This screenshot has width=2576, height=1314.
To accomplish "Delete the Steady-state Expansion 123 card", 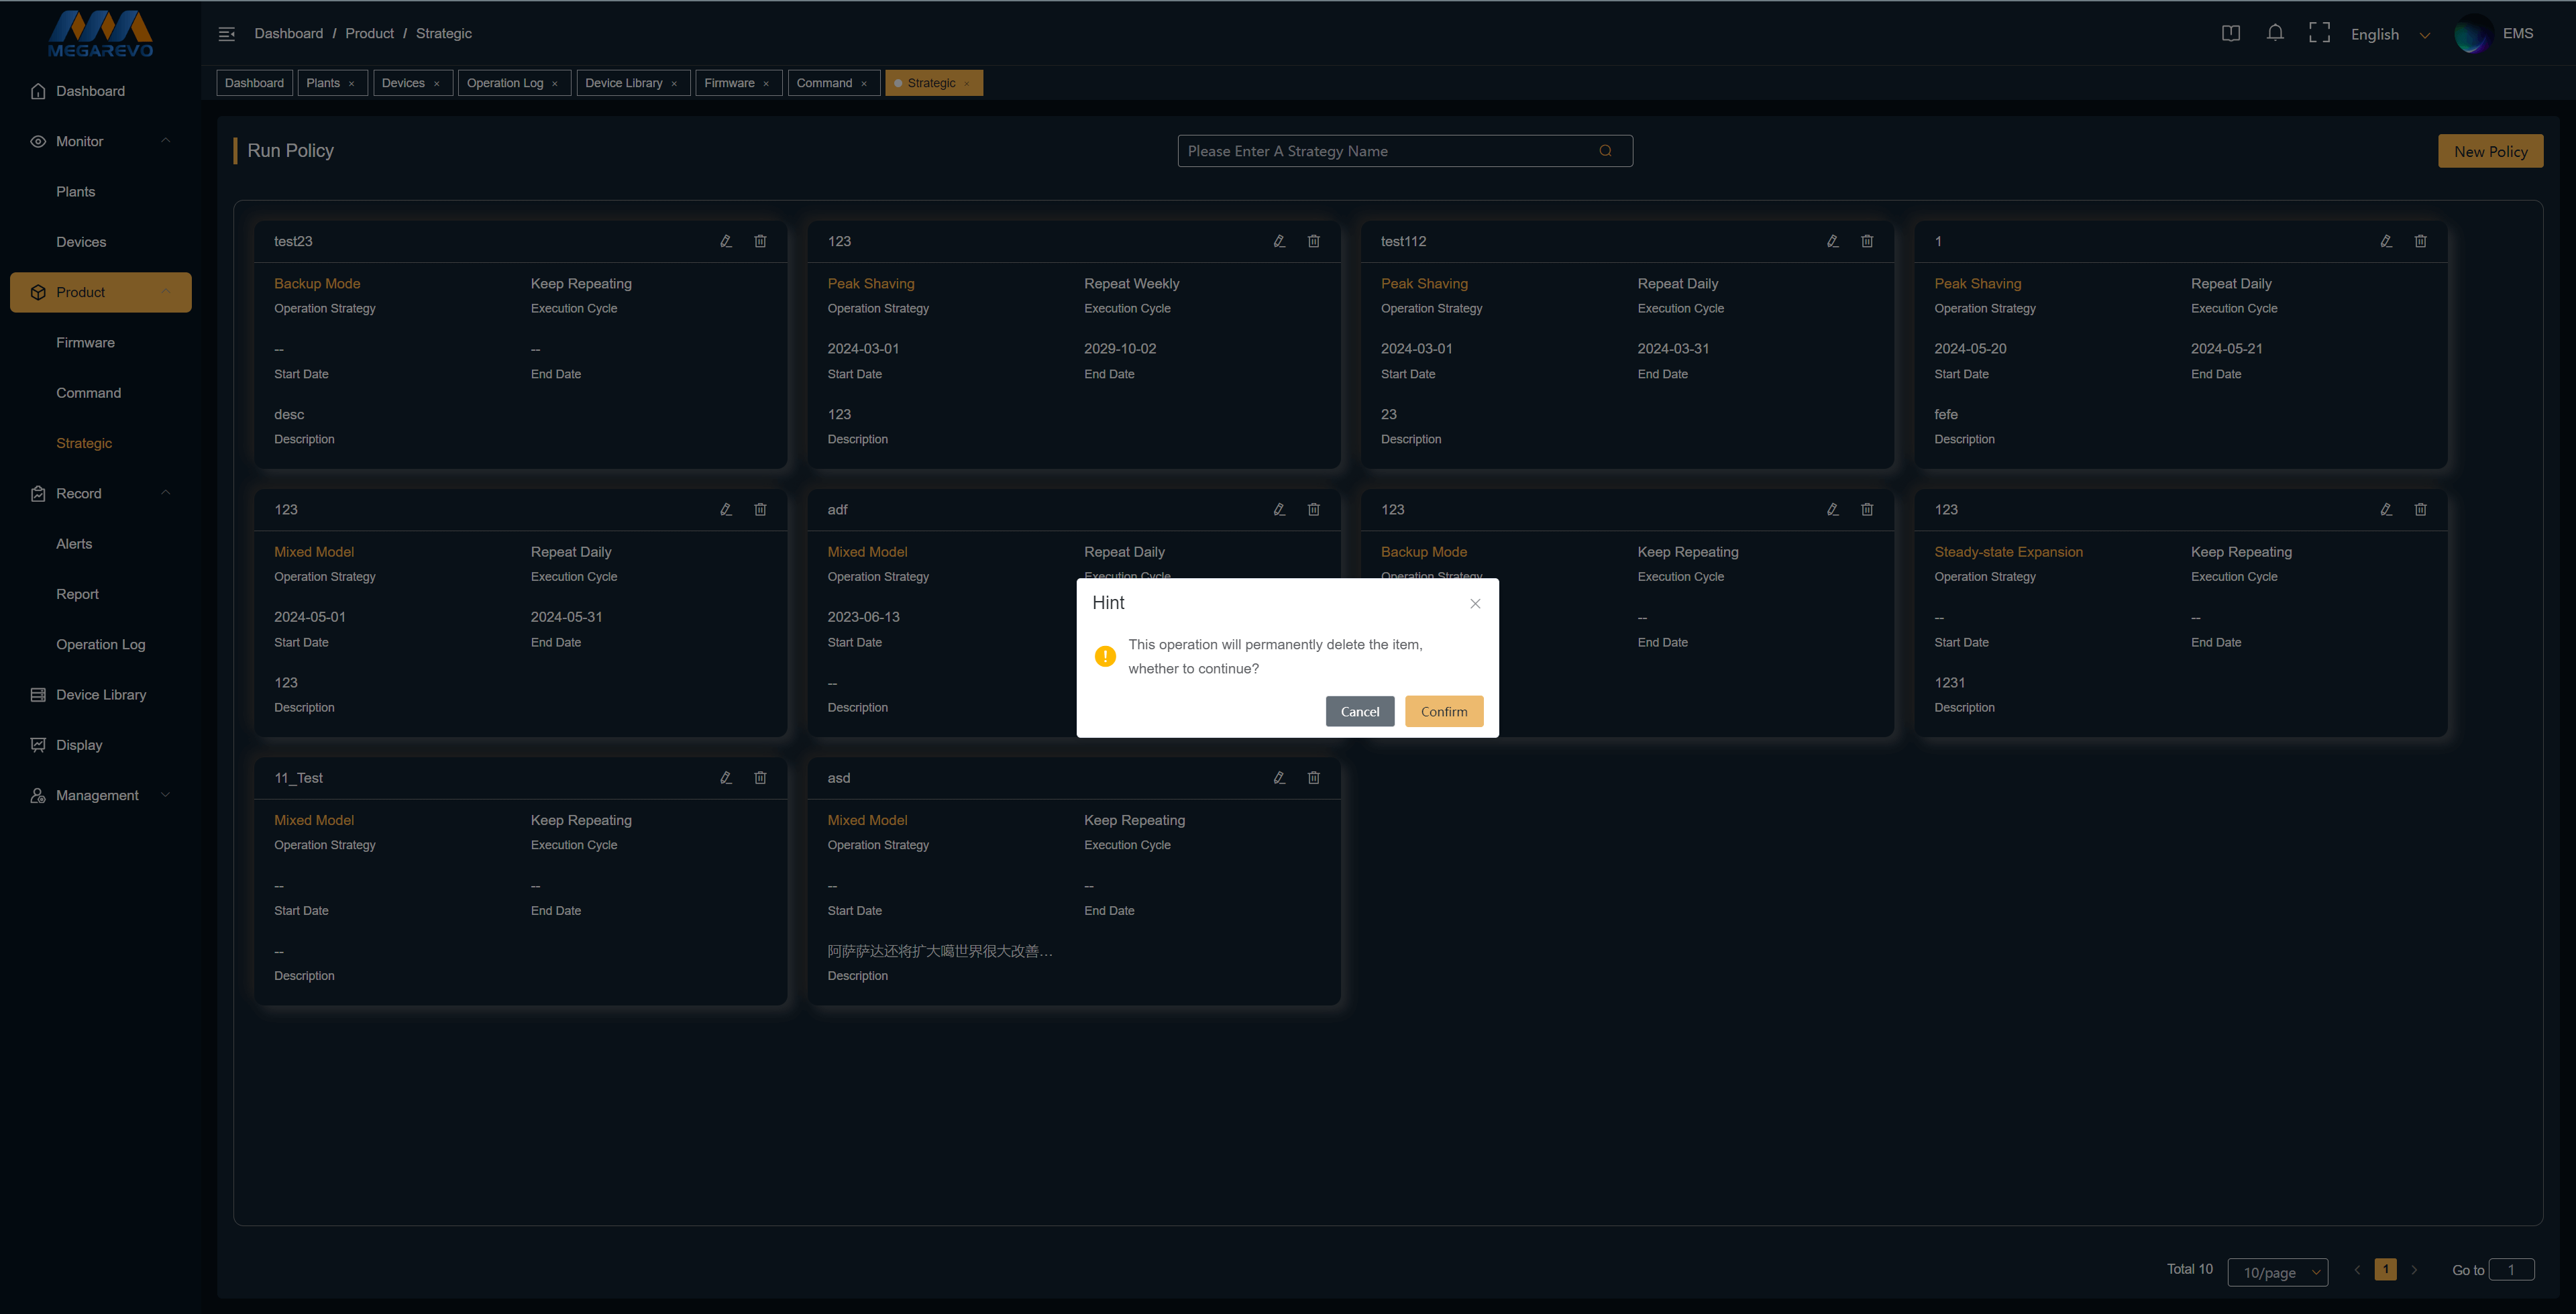I will pos(2420,509).
